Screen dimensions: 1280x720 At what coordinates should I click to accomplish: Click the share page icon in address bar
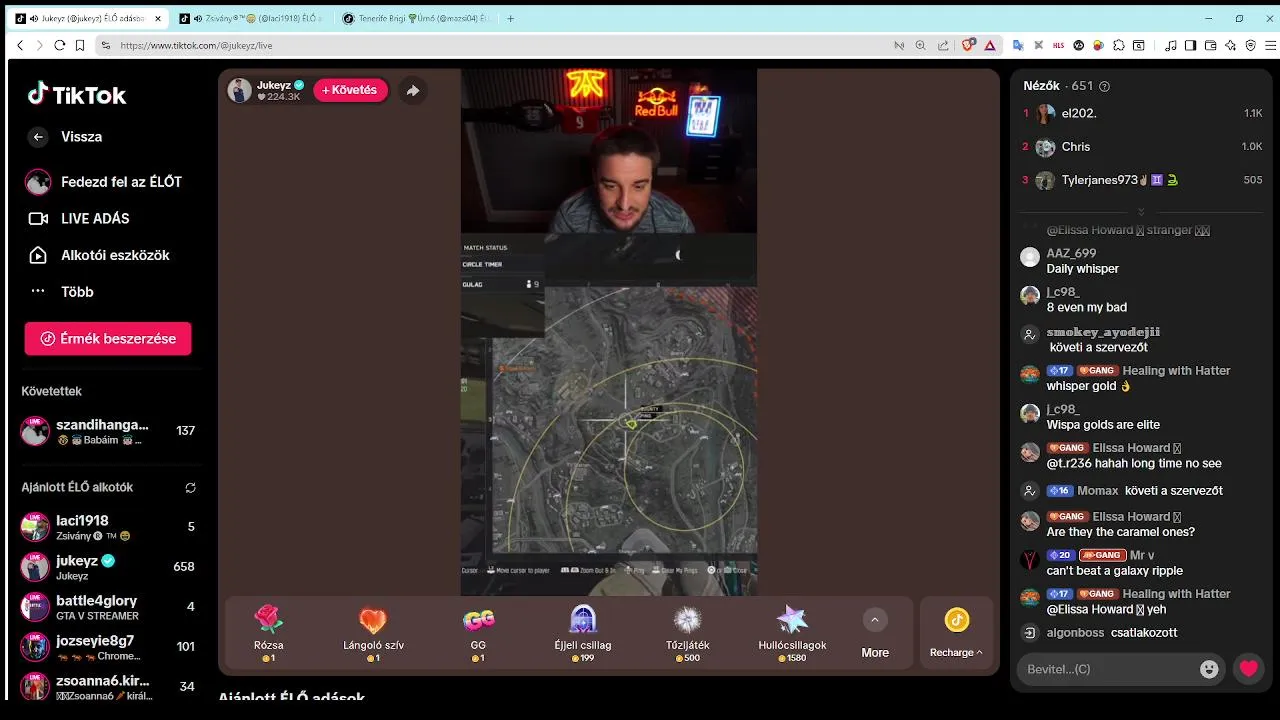(943, 45)
